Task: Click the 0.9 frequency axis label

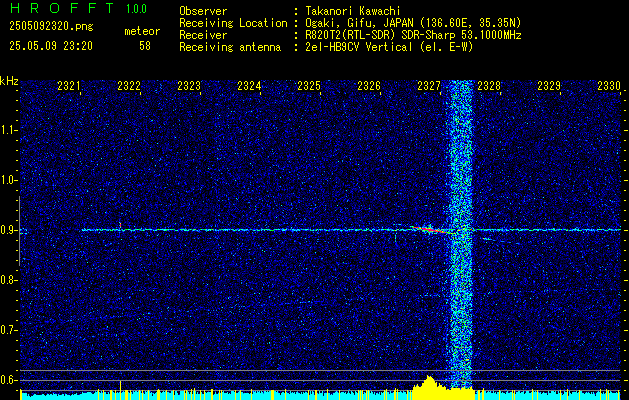Action: [x=8, y=230]
